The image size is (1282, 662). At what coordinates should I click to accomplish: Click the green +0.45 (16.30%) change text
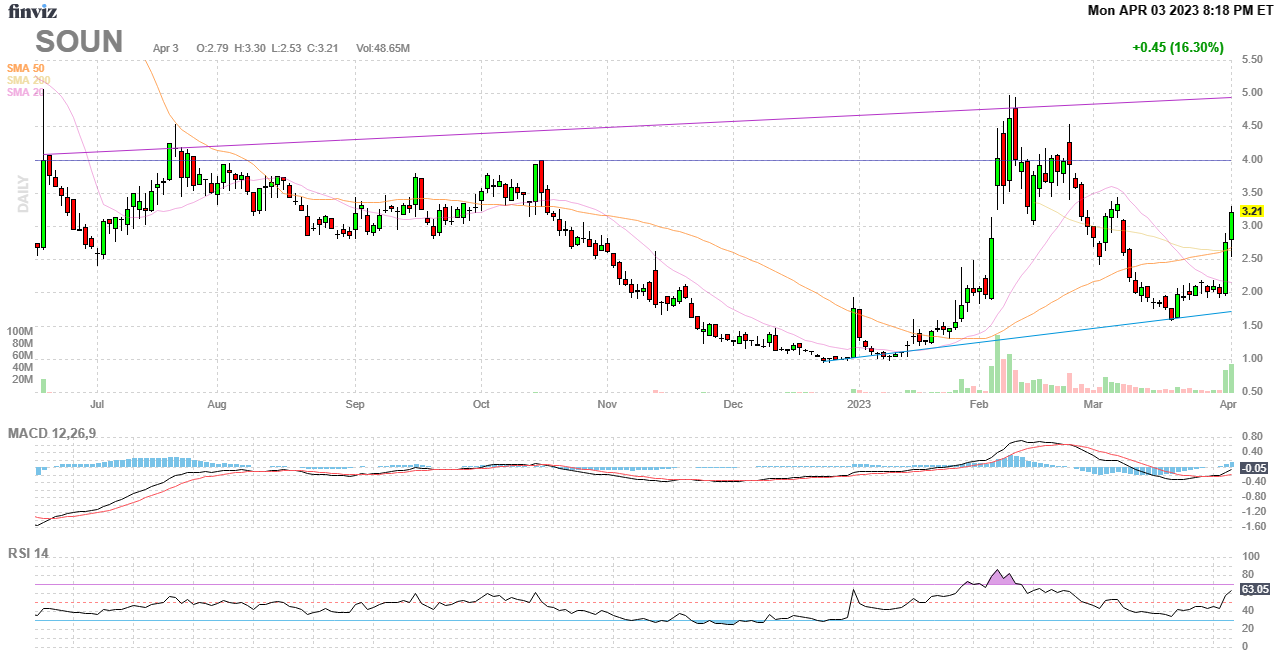coord(1177,47)
